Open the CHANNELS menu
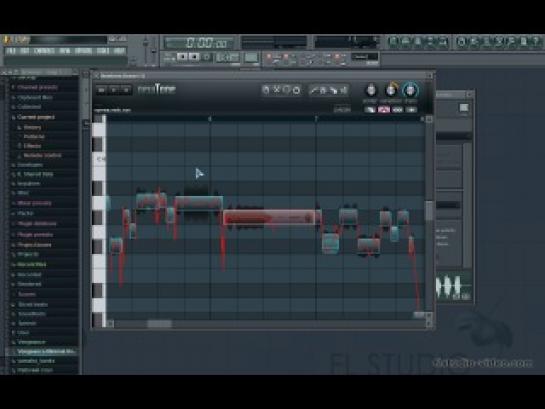Image resolution: width=545 pixels, height=409 pixels. coord(44,51)
